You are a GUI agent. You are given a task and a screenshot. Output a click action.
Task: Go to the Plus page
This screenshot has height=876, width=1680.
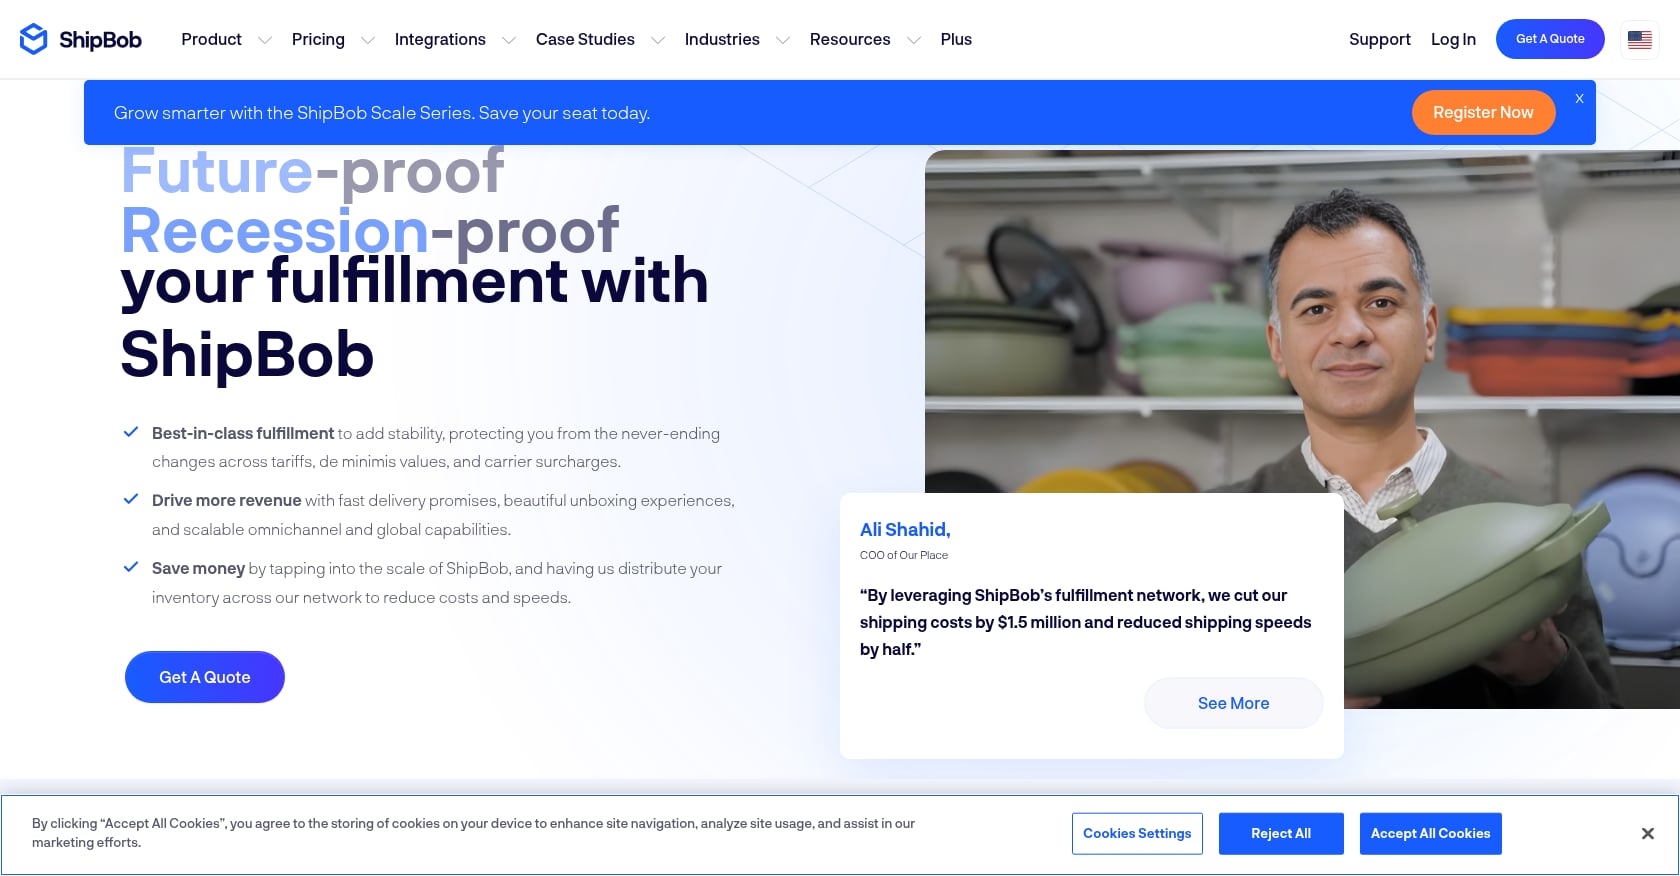coord(956,39)
